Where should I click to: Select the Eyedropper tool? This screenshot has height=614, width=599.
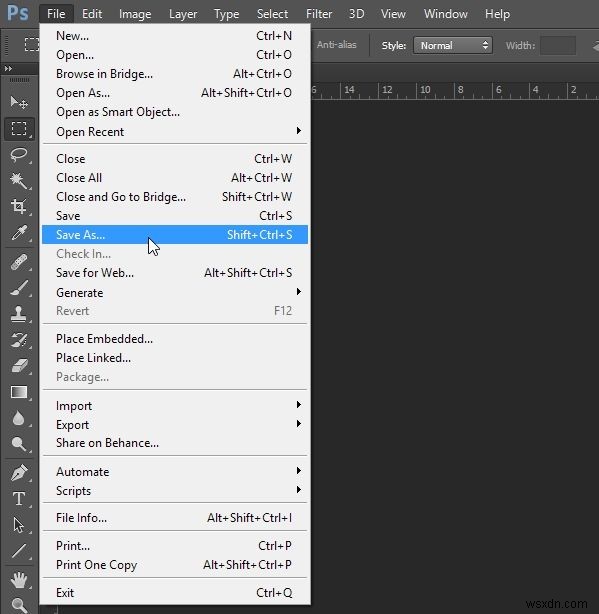pyautogui.click(x=19, y=233)
